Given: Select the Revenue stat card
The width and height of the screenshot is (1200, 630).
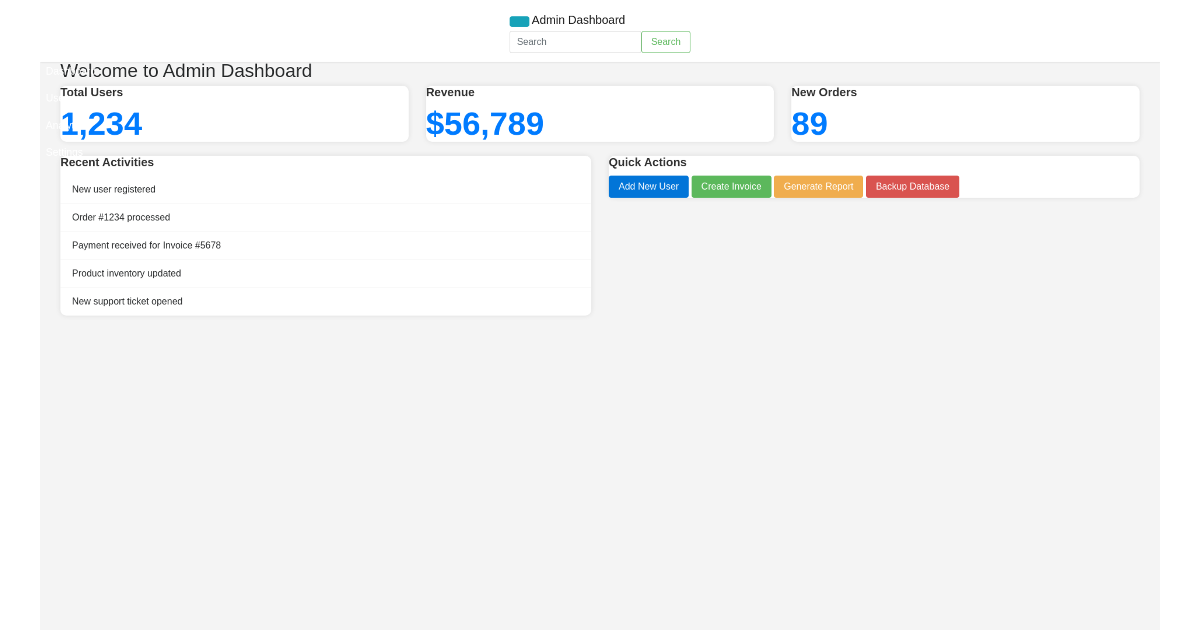Looking at the screenshot, I should point(599,113).
